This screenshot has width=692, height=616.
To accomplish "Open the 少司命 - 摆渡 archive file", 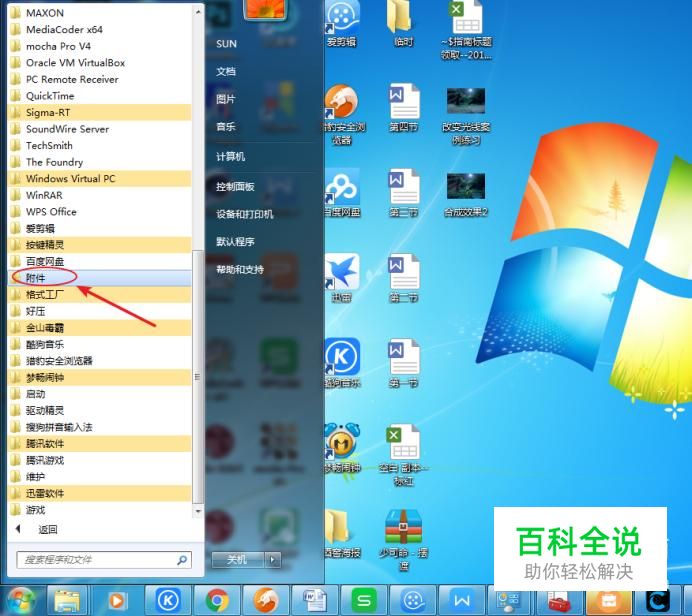I will 403,539.
